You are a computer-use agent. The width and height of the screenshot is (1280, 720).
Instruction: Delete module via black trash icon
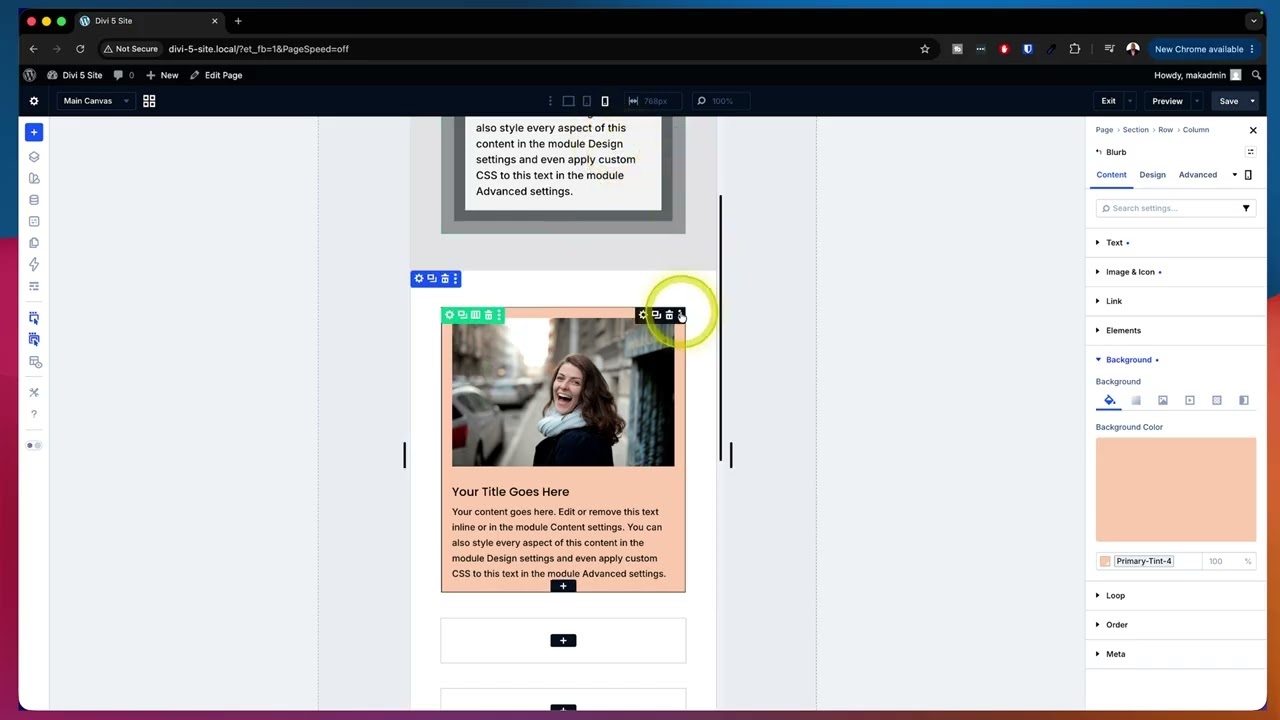point(669,315)
